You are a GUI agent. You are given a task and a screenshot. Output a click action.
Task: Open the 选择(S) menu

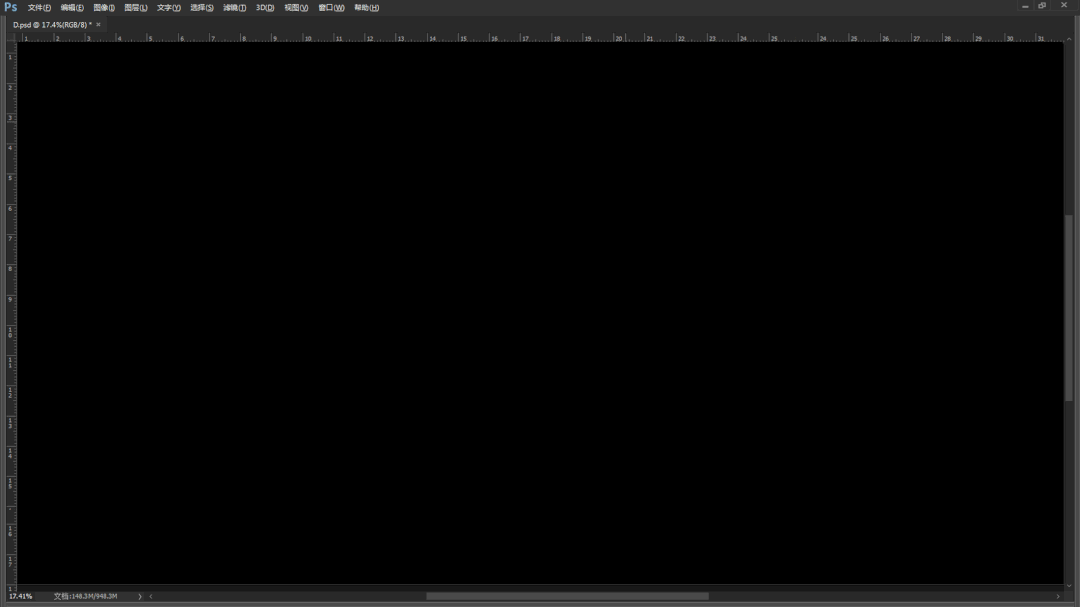pyautogui.click(x=202, y=8)
